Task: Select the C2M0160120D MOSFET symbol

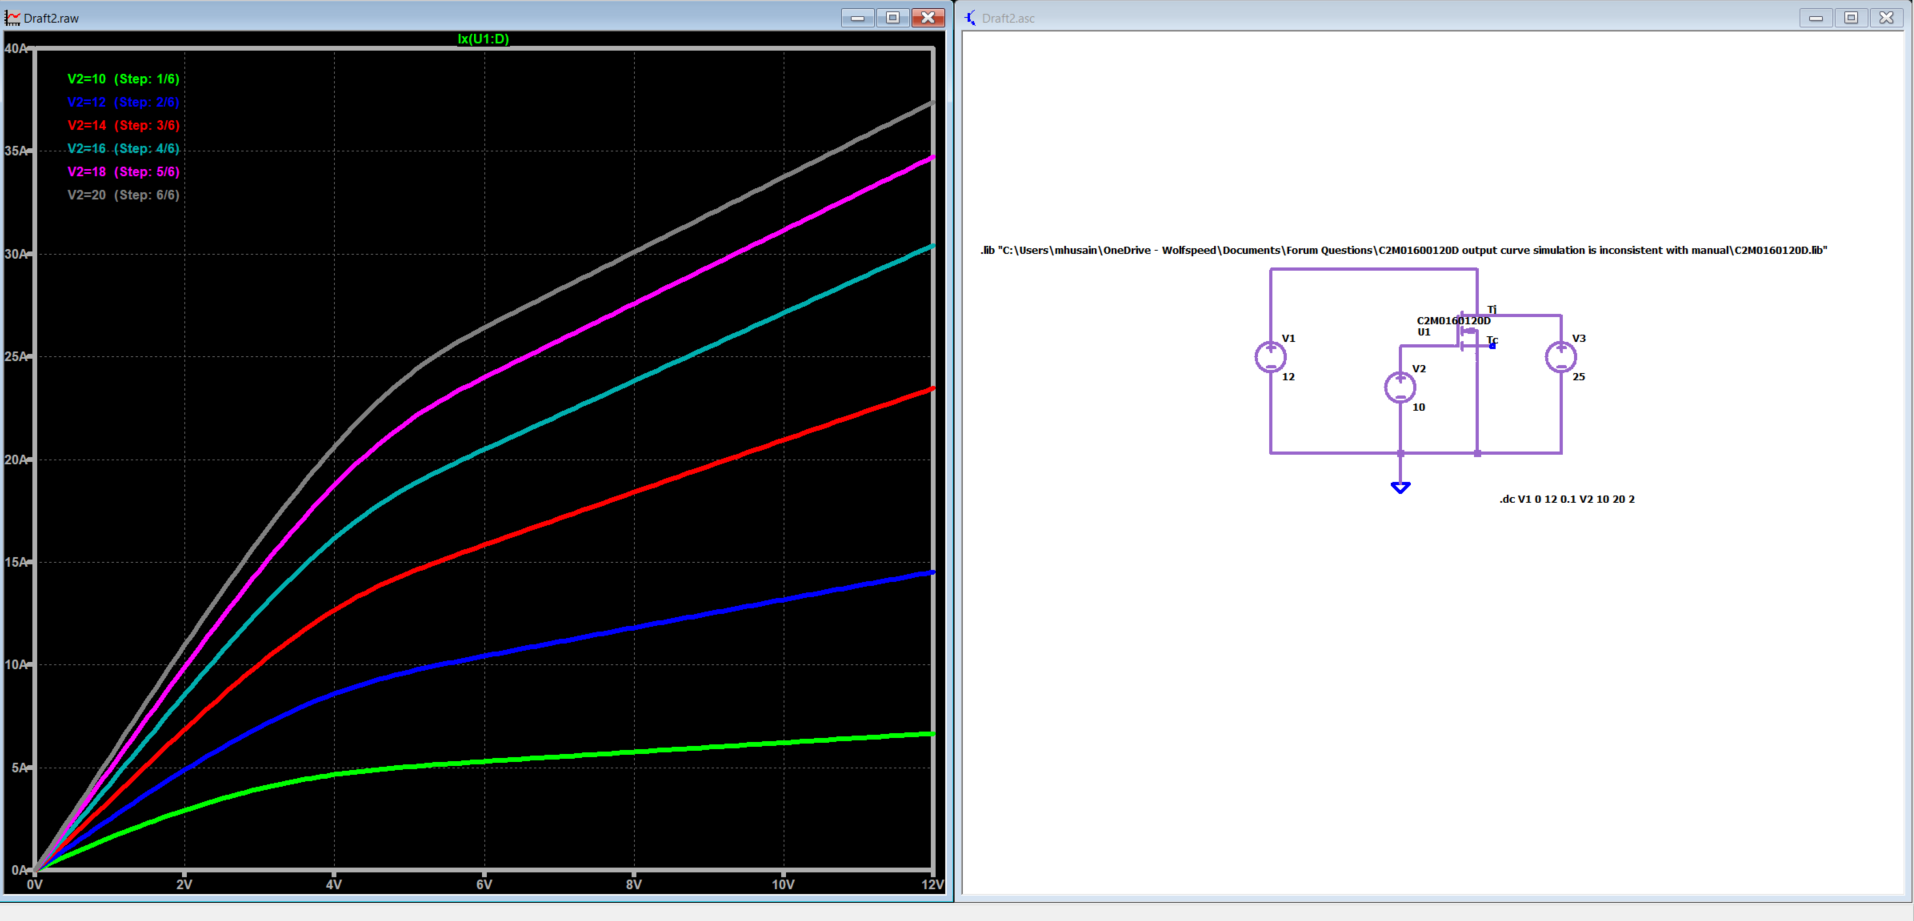Action: click(1466, 333)
